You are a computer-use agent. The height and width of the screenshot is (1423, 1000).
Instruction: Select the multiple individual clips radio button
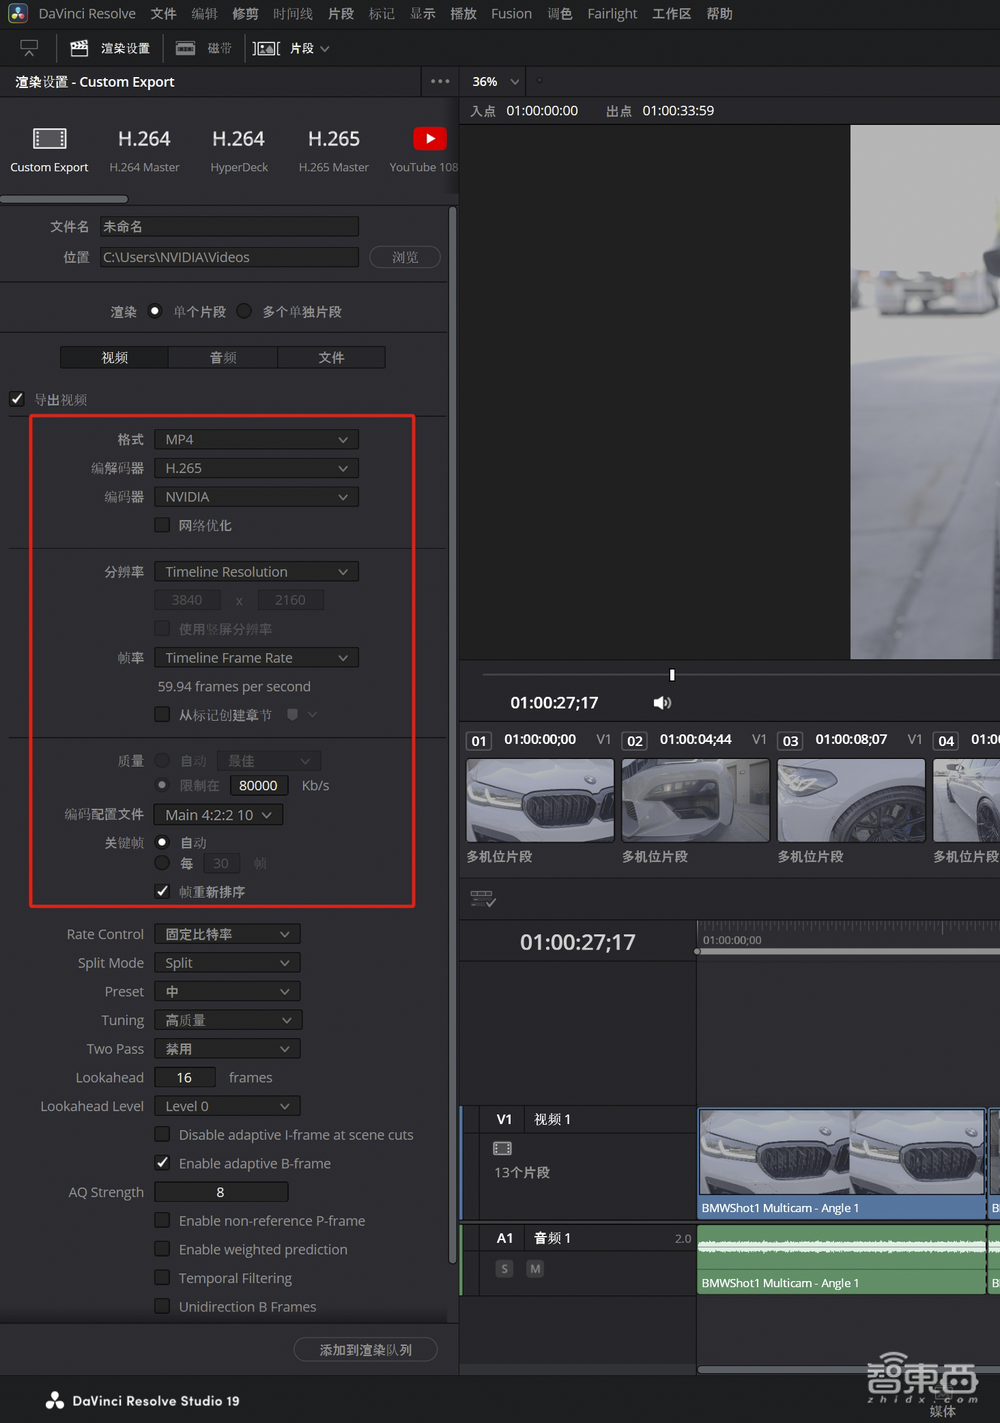point(244,311)
